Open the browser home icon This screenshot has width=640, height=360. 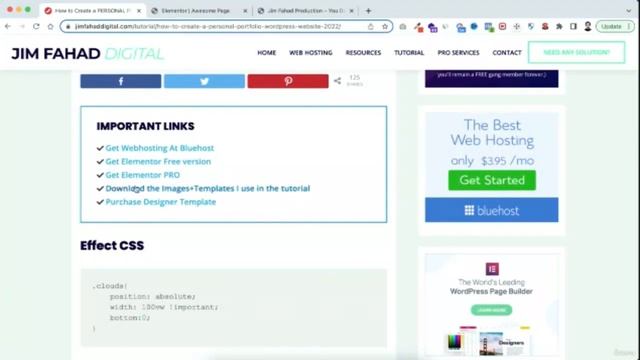point(50,27)
